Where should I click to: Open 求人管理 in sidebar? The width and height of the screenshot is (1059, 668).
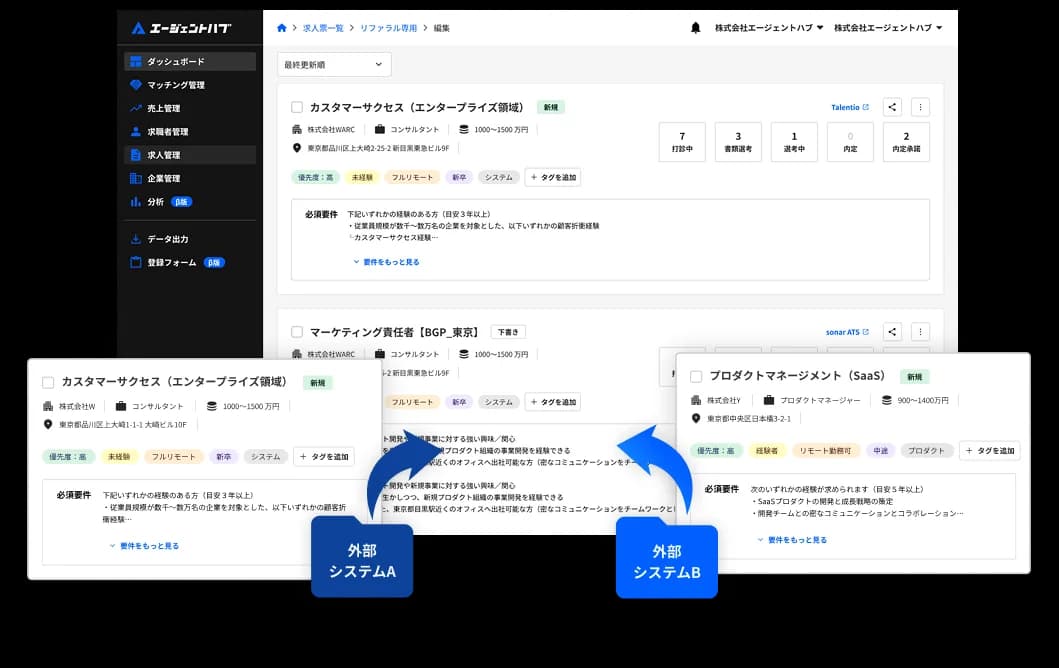coord(190,155)
